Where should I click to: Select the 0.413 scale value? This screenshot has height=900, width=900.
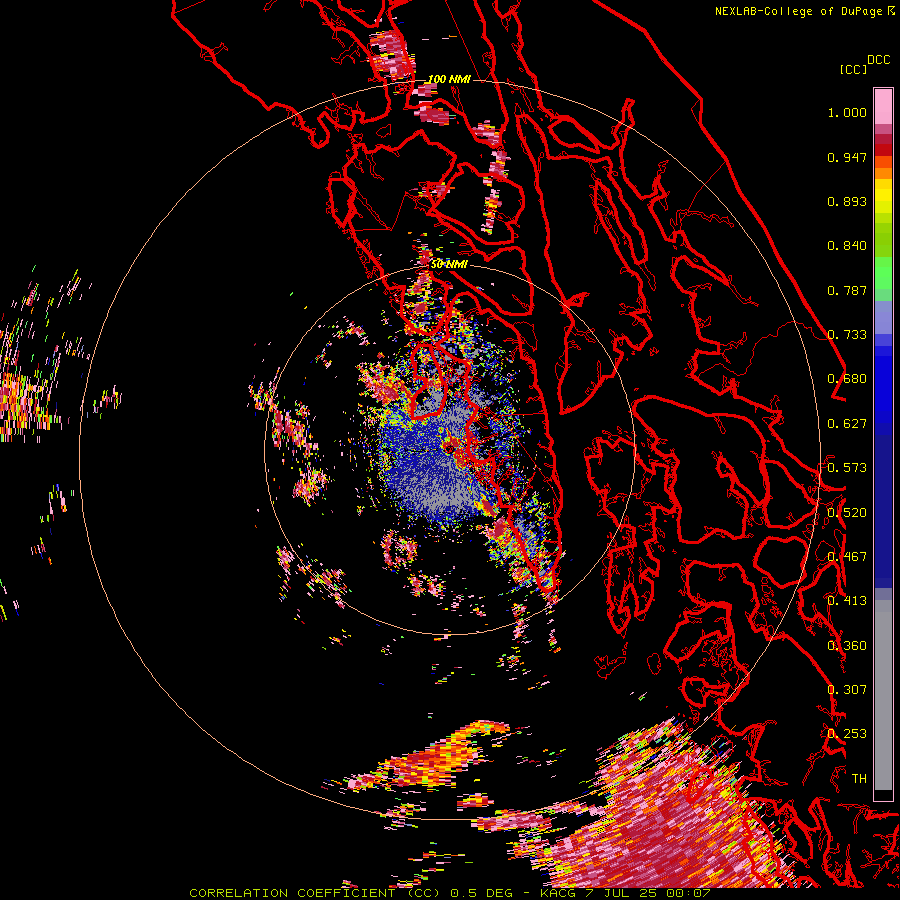847,601
